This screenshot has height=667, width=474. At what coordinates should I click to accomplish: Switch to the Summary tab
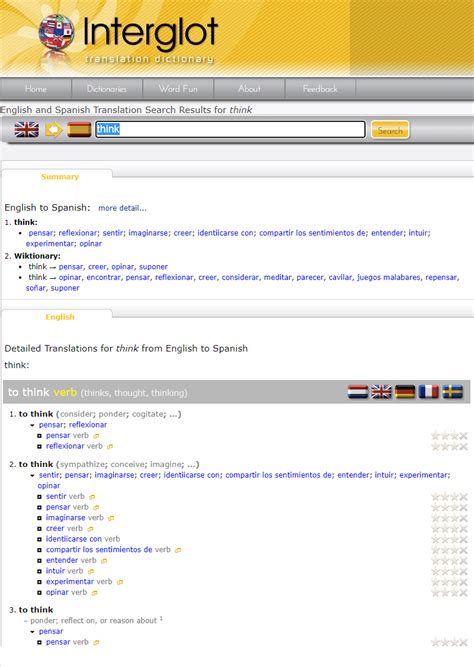pyautogui.click(x=60, y=177)
